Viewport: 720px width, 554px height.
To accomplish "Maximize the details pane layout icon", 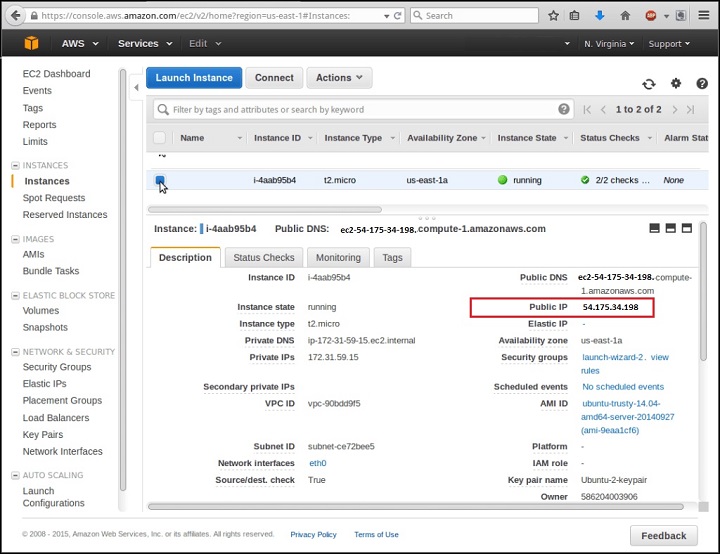I will (686, 228).
